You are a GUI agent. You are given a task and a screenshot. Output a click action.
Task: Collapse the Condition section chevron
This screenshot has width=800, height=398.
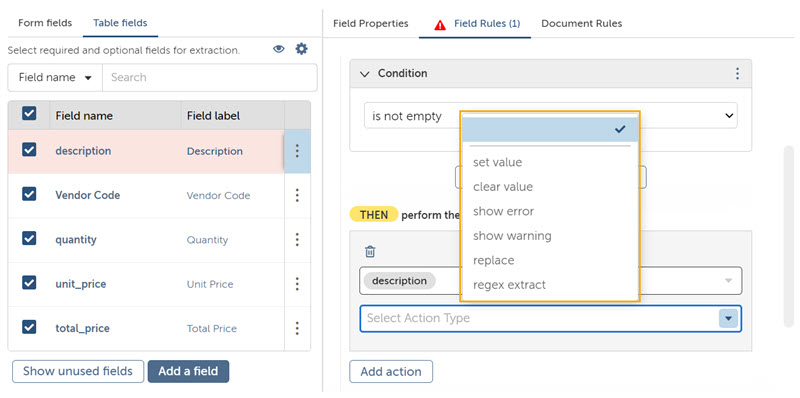click(364, 74)
